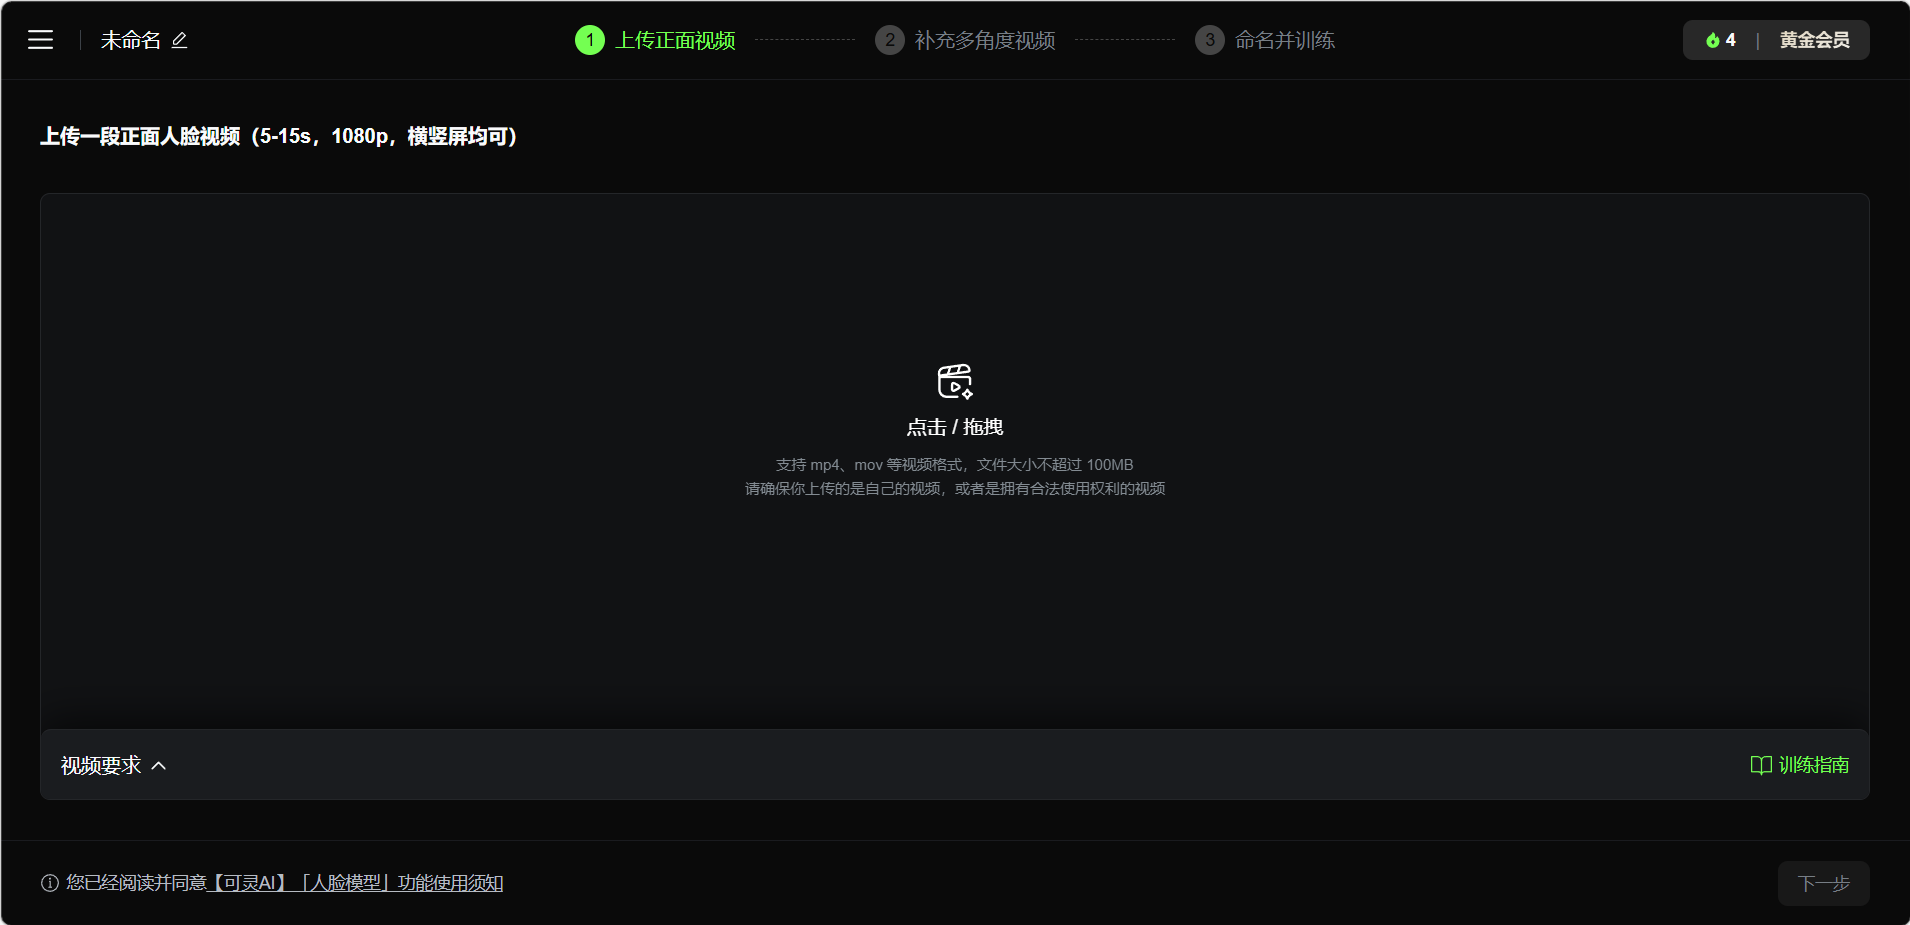
Task: Click the info icon before the agreement text
Action: (50, 883)
